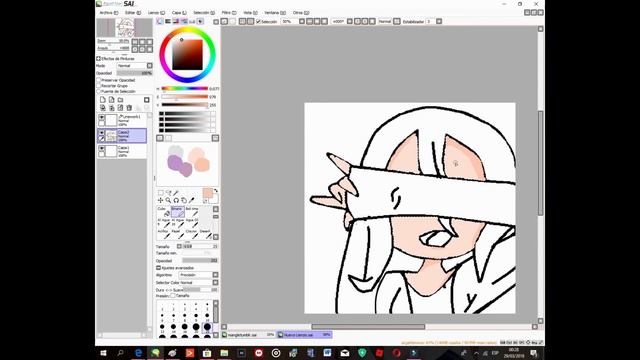Pick the Papel brush

coord(177,234)
